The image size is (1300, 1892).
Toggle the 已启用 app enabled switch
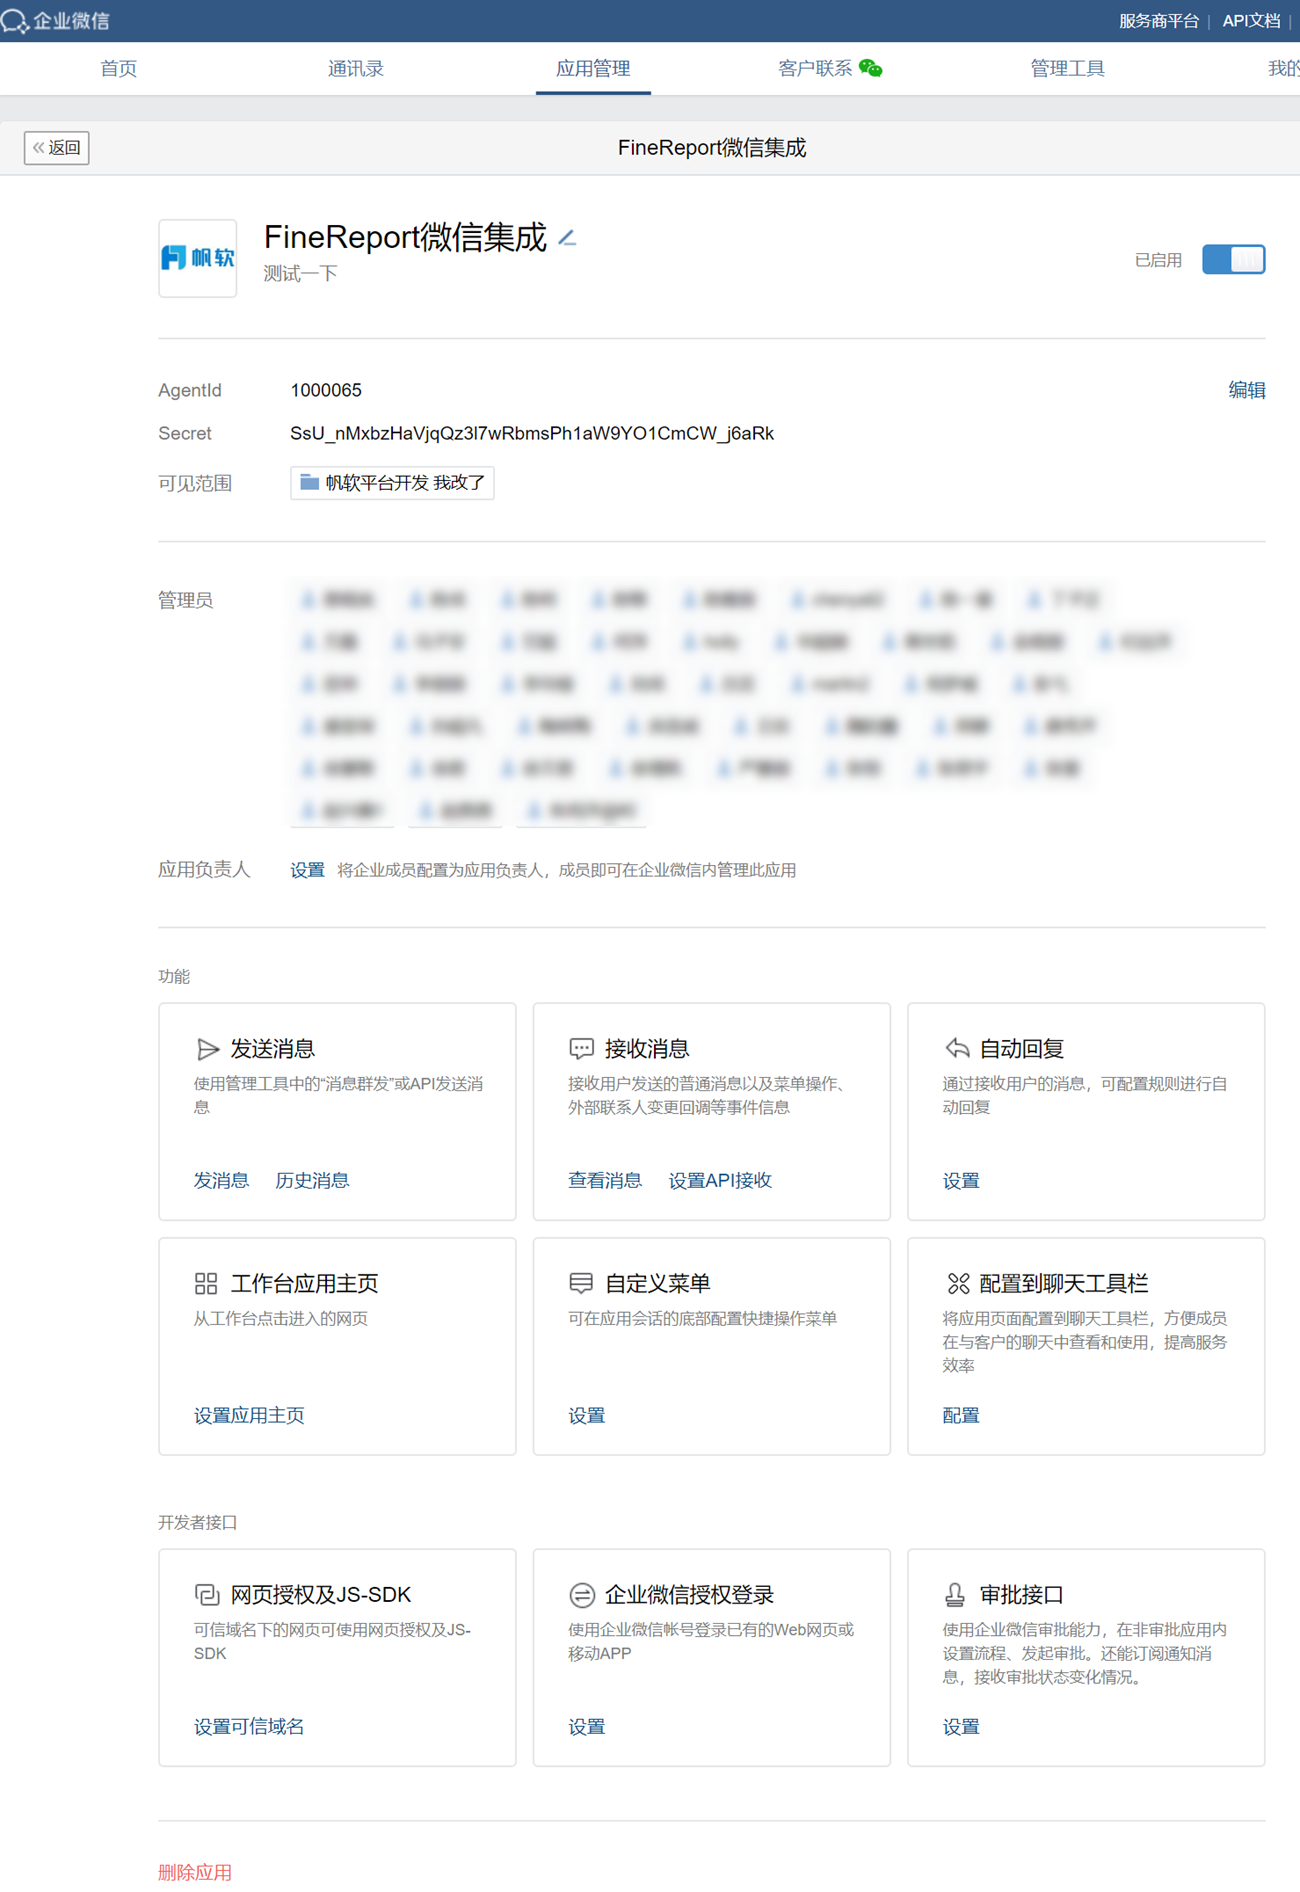[1233, 260]
